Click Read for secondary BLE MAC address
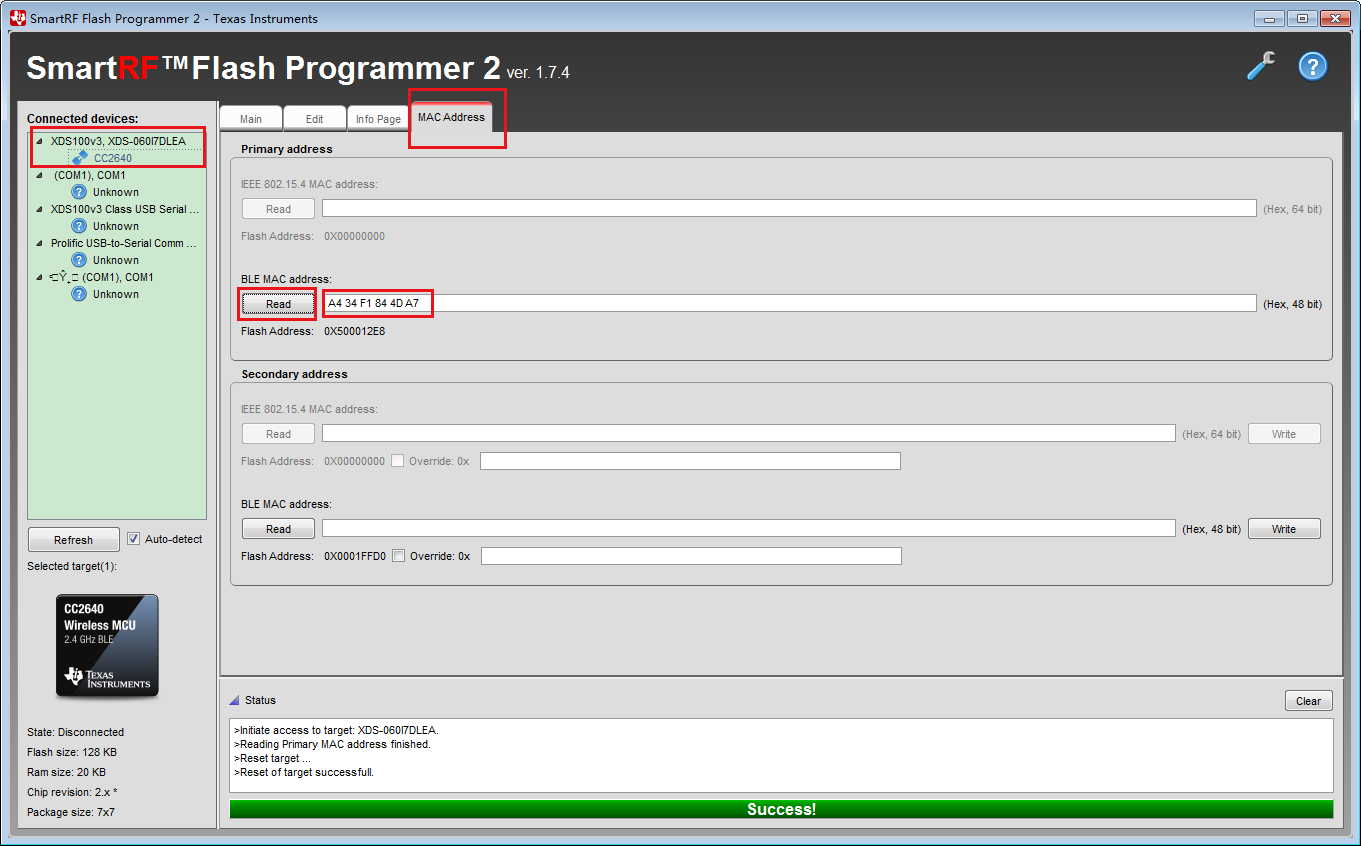 [x=279, y=529]
